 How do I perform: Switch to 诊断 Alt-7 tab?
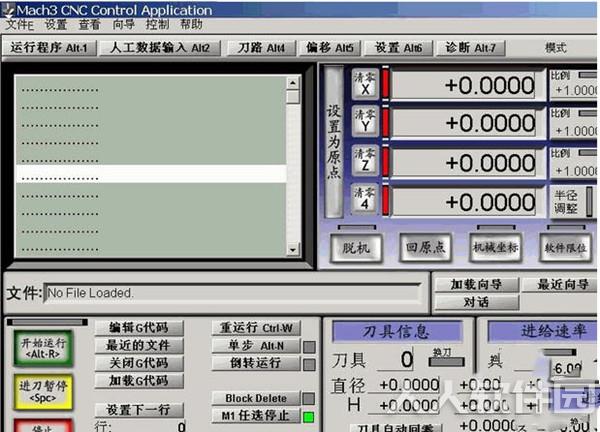pyautogui.click(x=471, y=48)
